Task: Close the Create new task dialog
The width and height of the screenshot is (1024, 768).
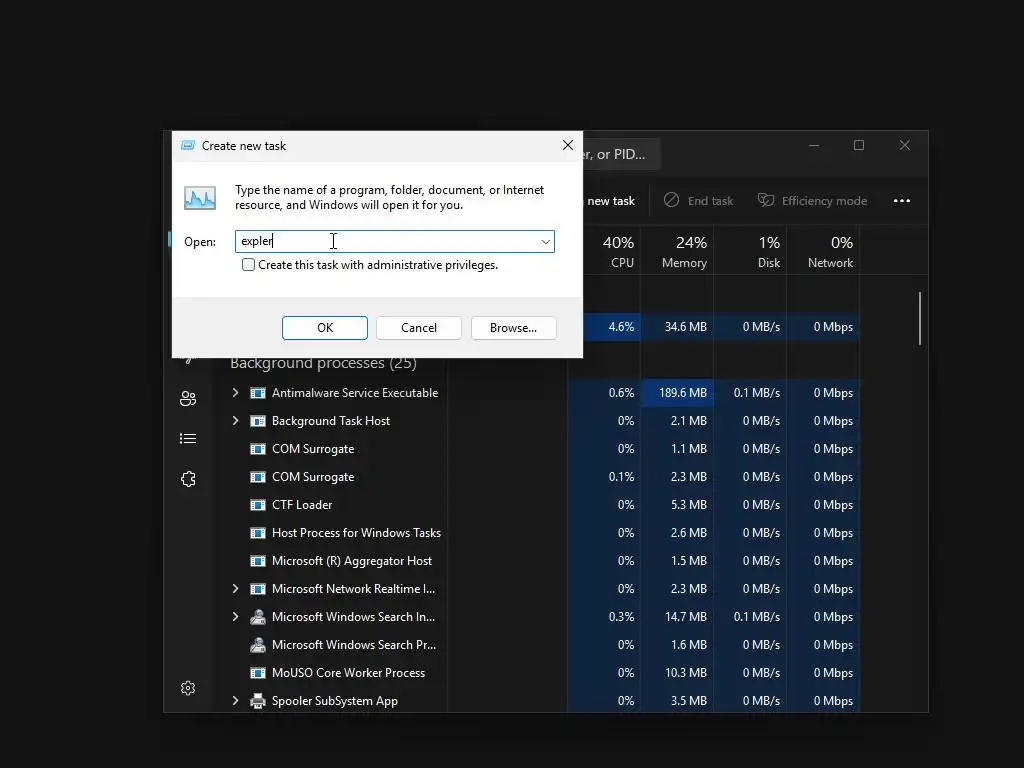Action: click(568, 145)
